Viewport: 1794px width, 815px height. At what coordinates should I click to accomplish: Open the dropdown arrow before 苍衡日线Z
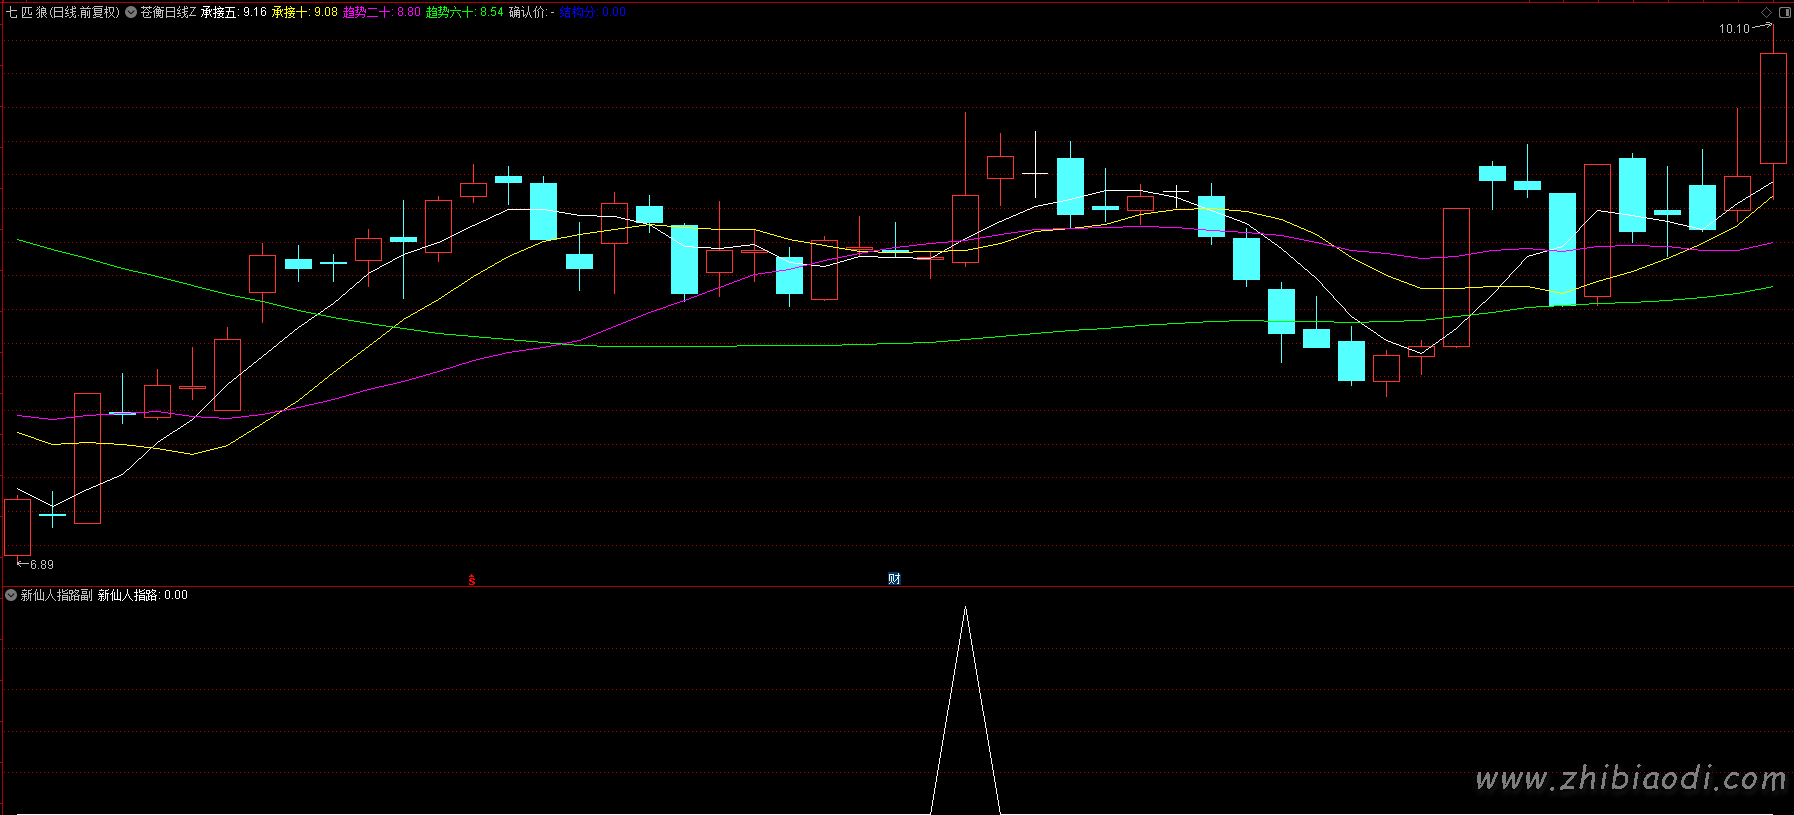(x=131, y=12)
